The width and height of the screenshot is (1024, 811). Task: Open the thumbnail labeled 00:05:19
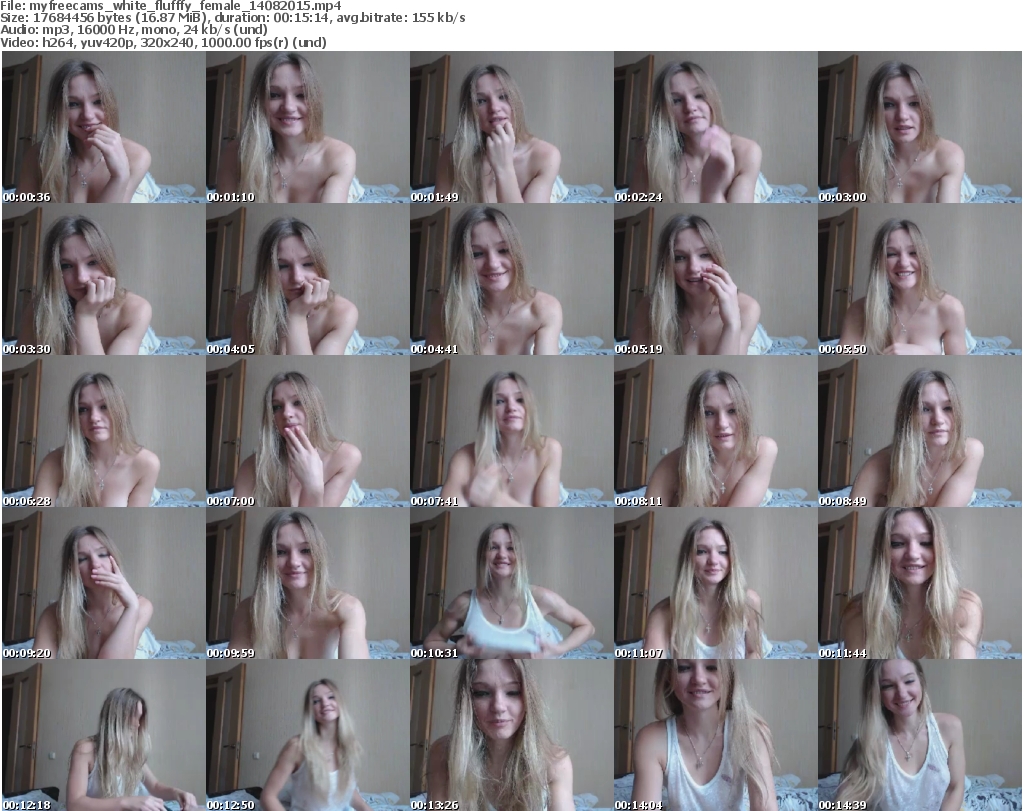coord(715,279)
